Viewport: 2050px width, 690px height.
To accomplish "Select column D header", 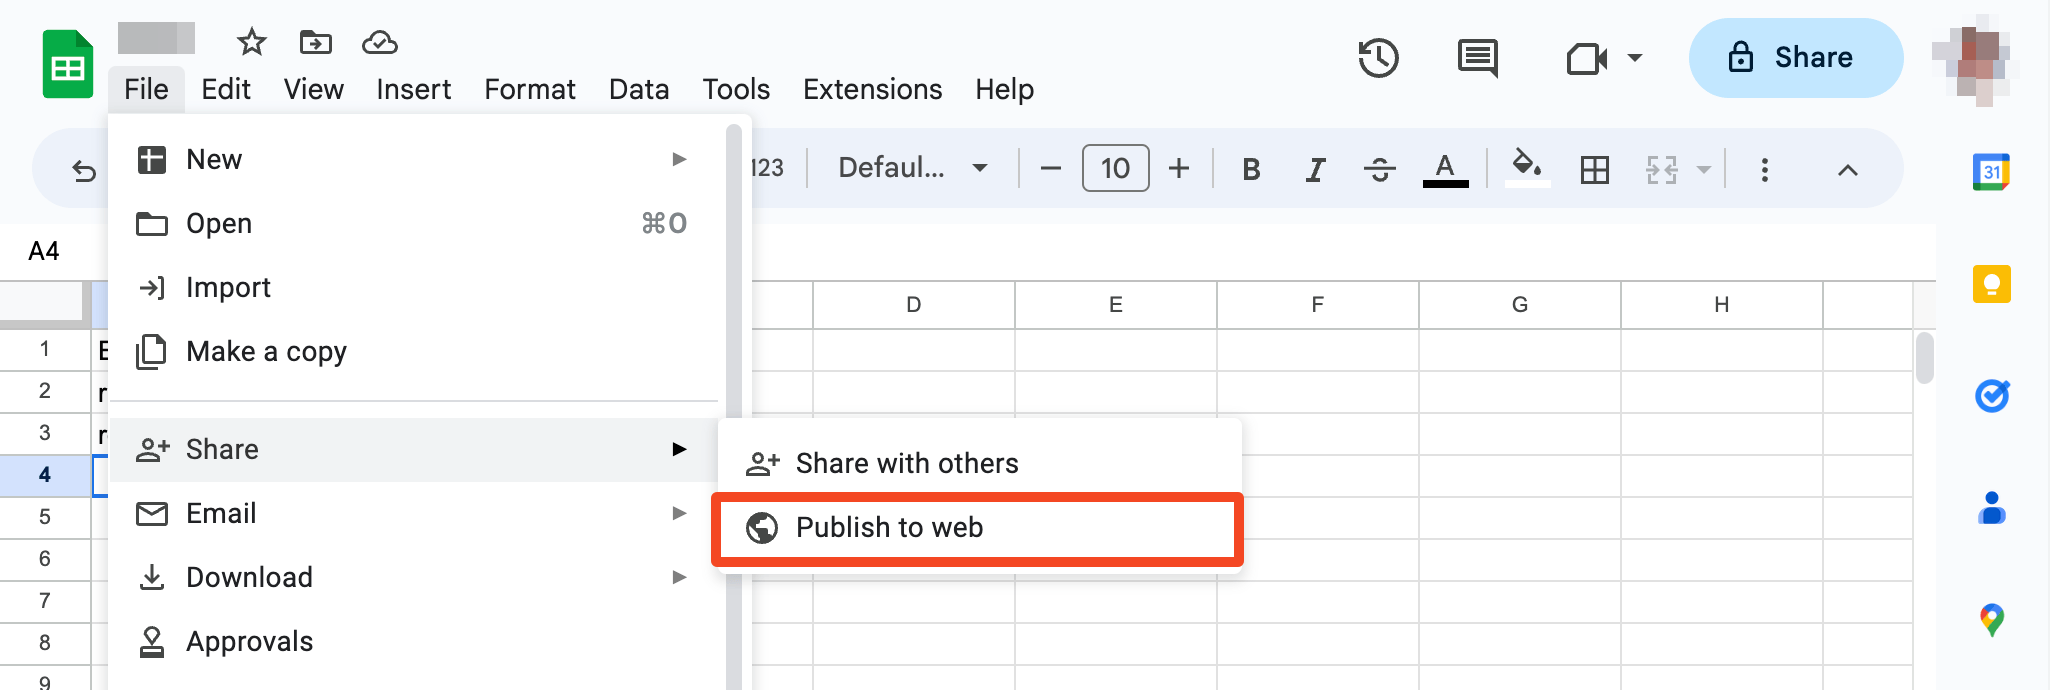I will click(913, 305).
